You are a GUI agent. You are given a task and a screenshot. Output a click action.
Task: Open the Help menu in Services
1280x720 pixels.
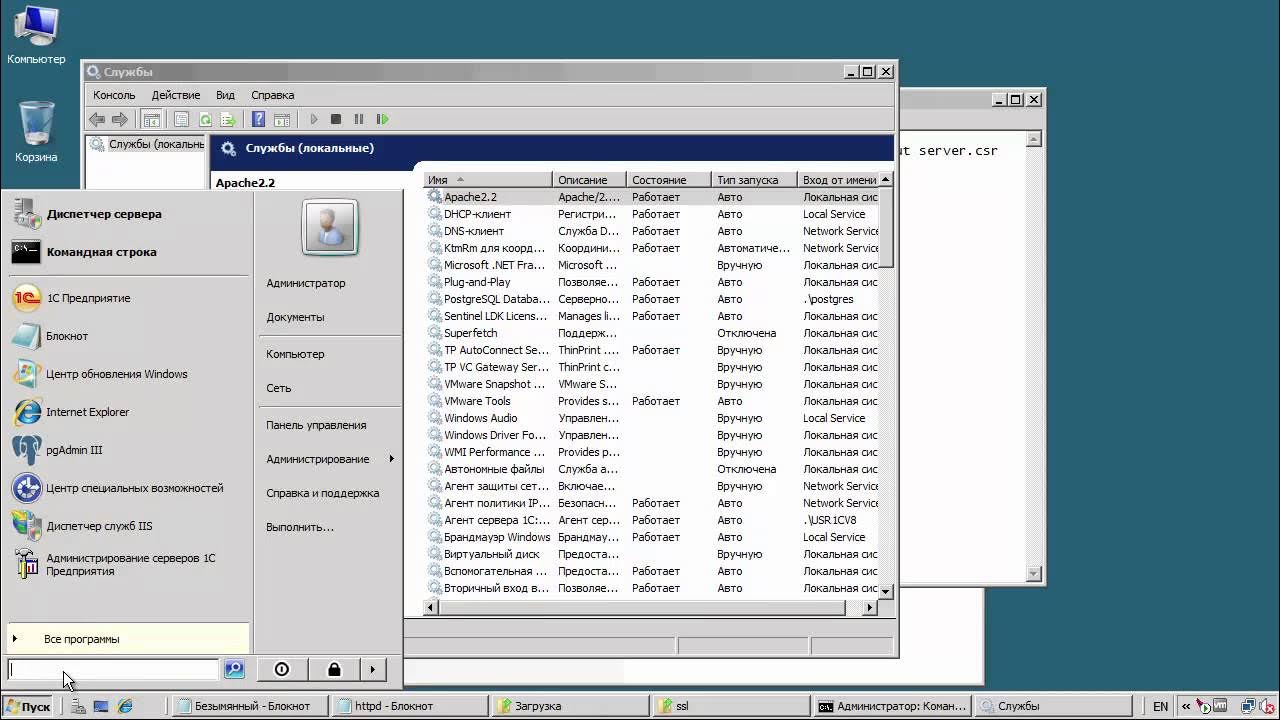click(272, 95)
